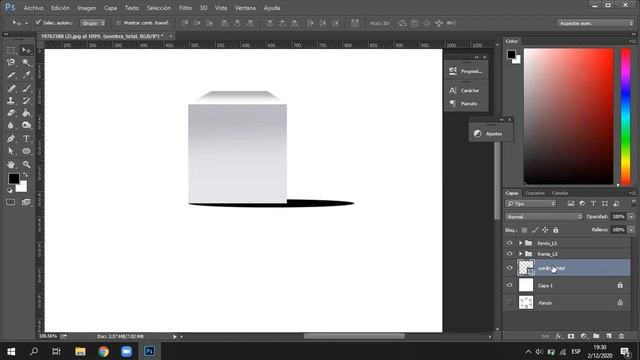The width and height of the screenshot is (640, 360).
Task: Open the Filtro menu
Action: coord(185,8)
